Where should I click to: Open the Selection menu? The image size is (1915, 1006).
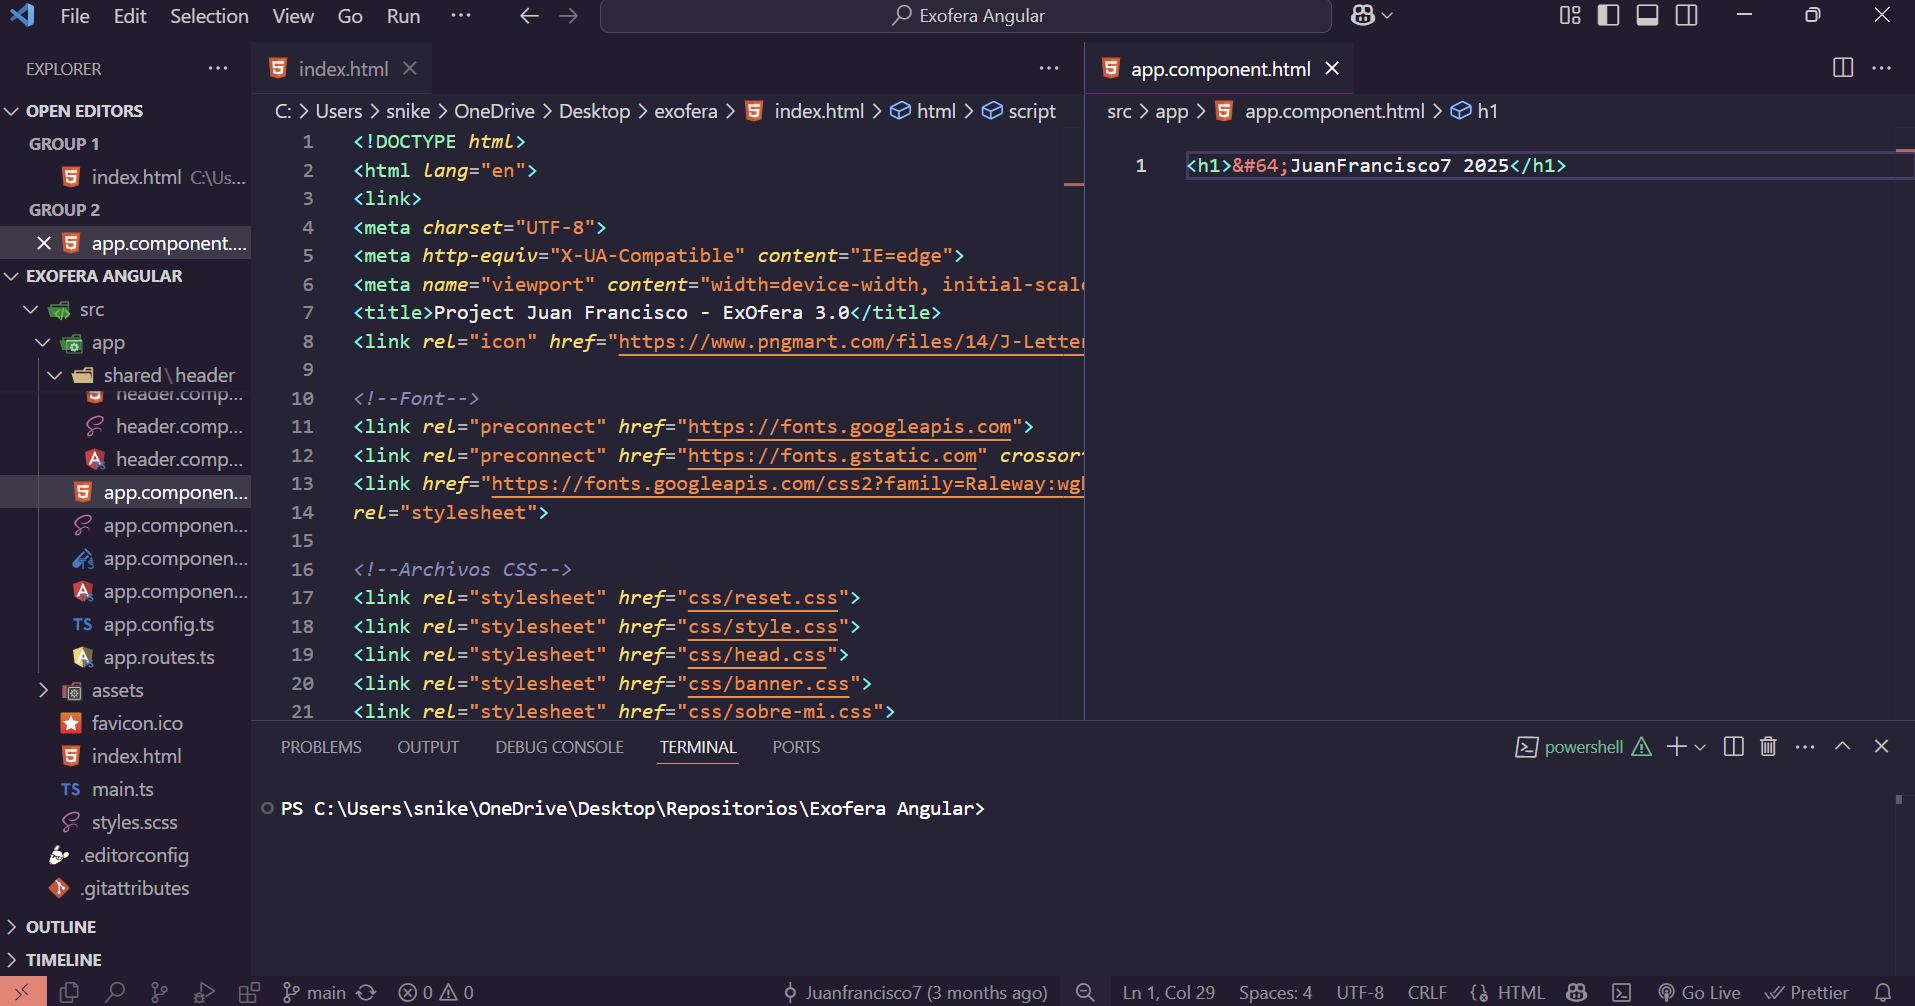pos(209,16)
